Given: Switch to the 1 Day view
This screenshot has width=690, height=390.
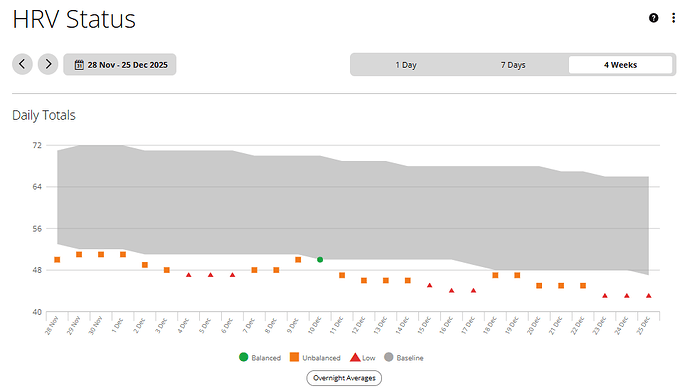Looking at the screenshot, I should pyautogui.click(x=406, y=65).
